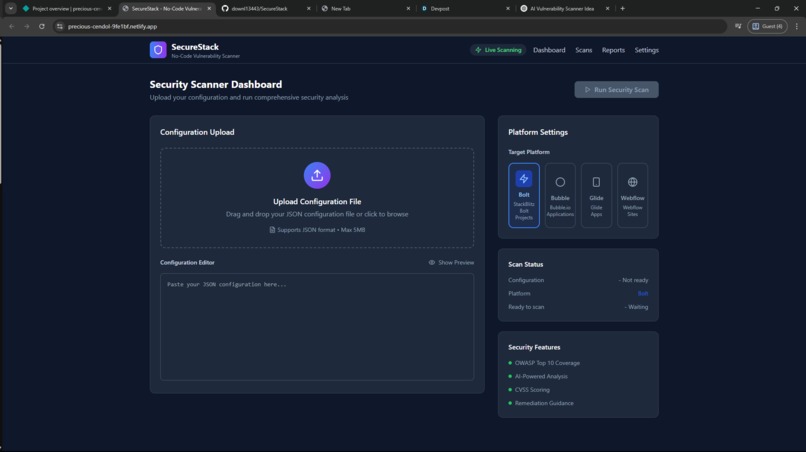This screenshot has width=806, height=452.
Task: Click the SecureStack brand name
Action: (x=195, y=47)
